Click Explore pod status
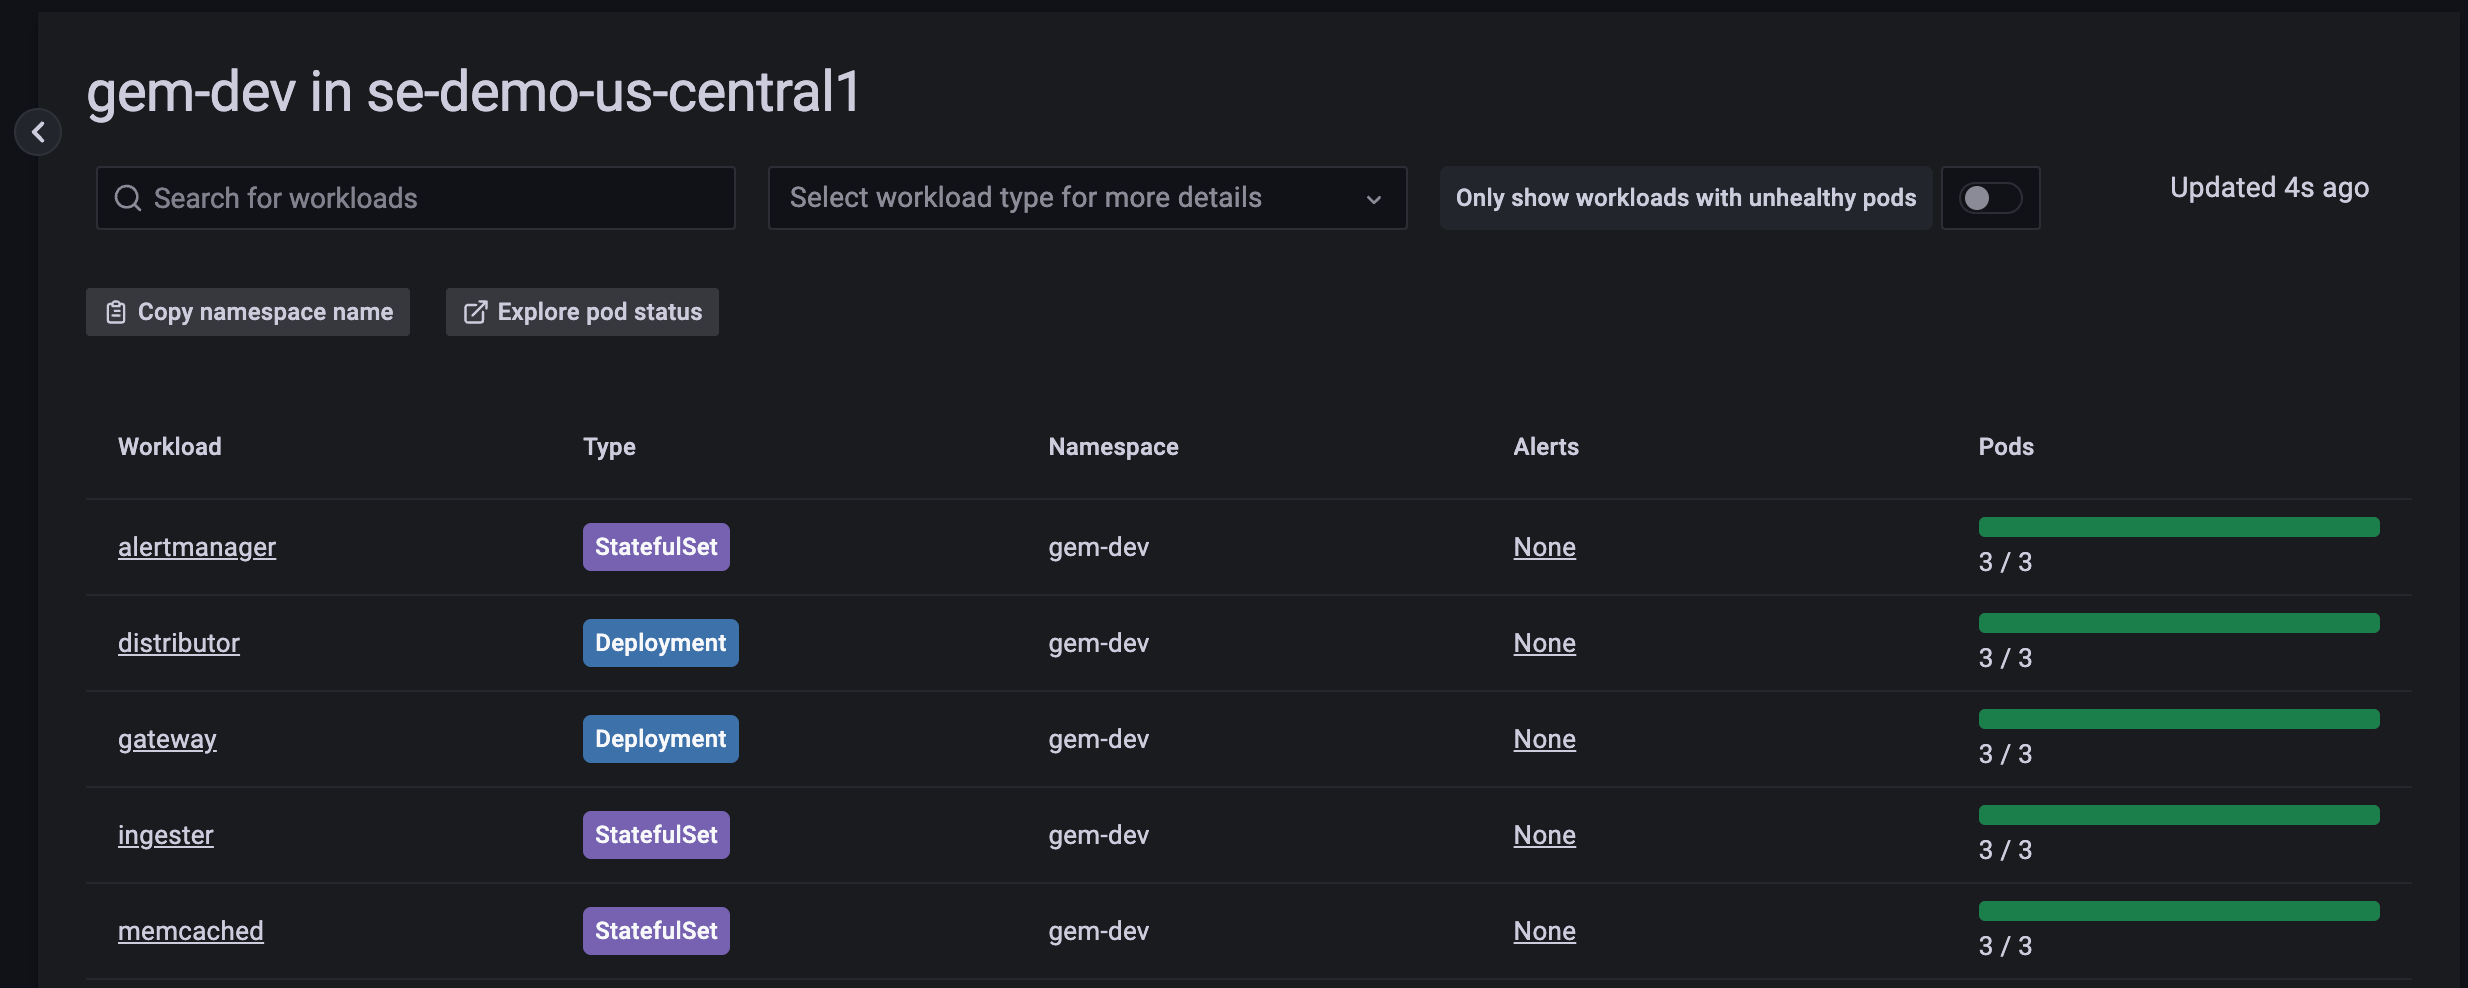The height and width of the screenshot is (988, 2468). coord(582,311)
